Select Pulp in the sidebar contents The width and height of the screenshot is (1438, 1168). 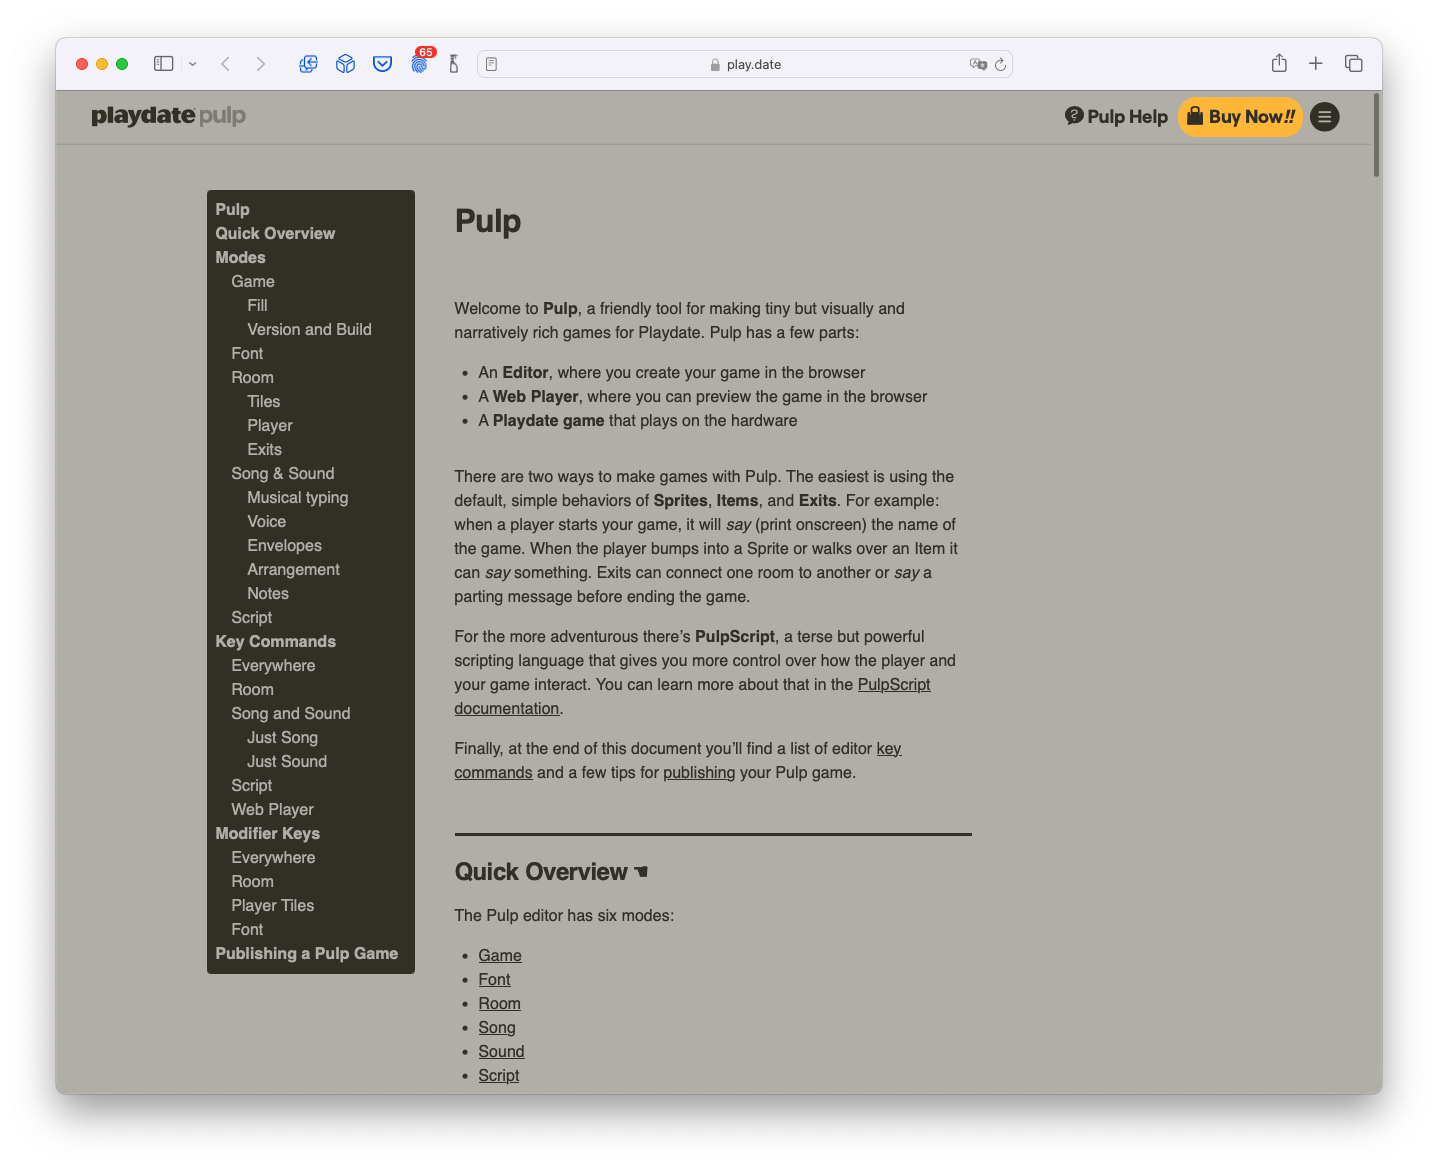[233, 209]
